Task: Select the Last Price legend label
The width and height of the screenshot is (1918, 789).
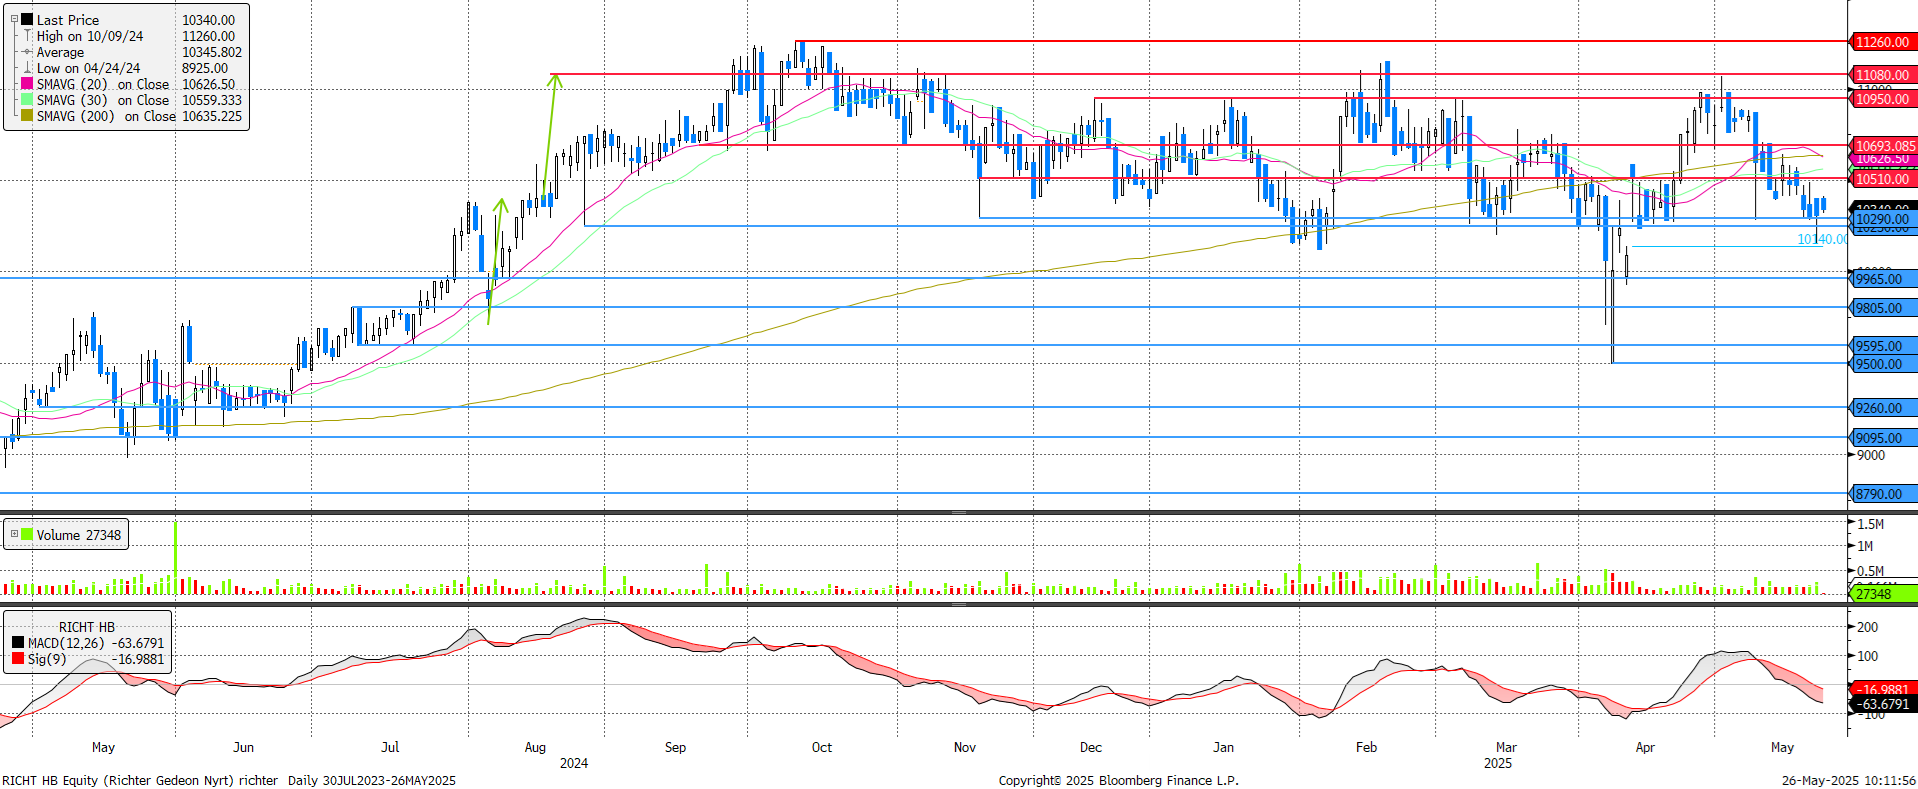Action: (68, 20)
